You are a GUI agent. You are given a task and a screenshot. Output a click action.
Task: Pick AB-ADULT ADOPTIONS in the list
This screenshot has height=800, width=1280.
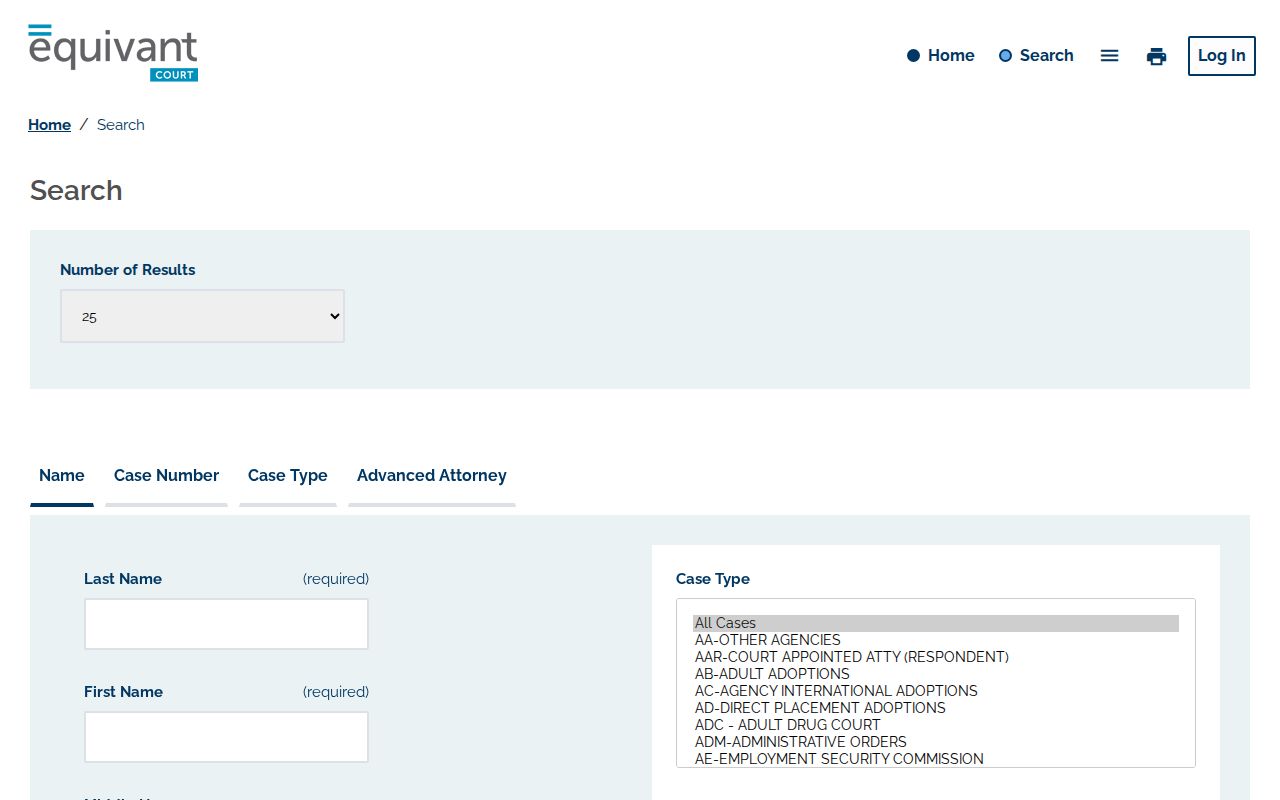(x=936, y=674)
